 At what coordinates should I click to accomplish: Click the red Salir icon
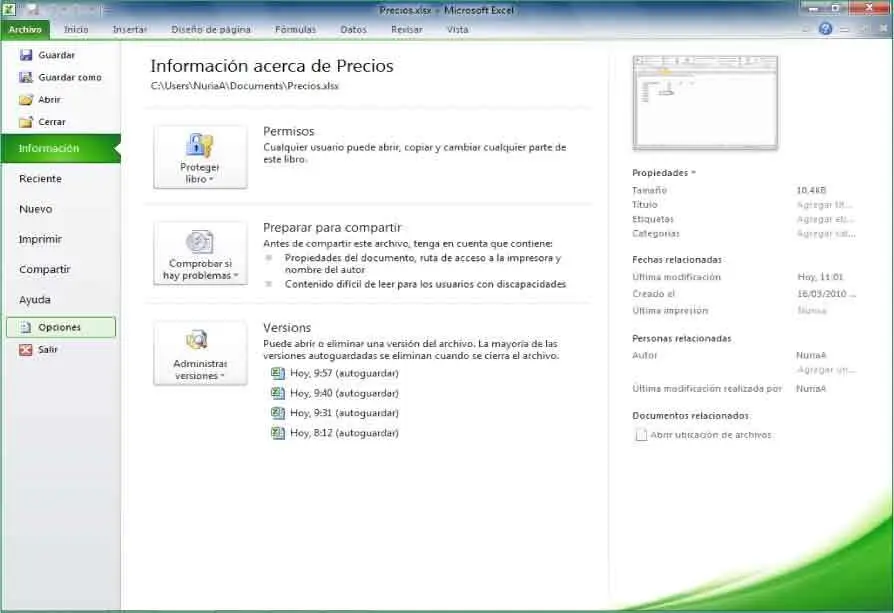pos(26,350)
